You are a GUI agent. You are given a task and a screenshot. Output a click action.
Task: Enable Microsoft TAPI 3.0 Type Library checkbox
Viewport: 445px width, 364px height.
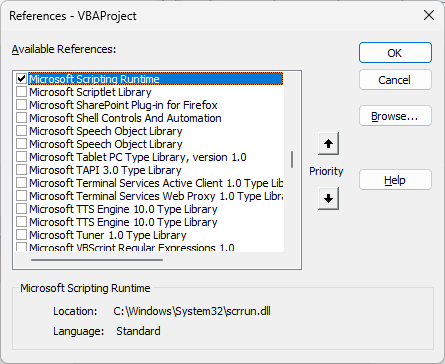click(x=21, y=170)
